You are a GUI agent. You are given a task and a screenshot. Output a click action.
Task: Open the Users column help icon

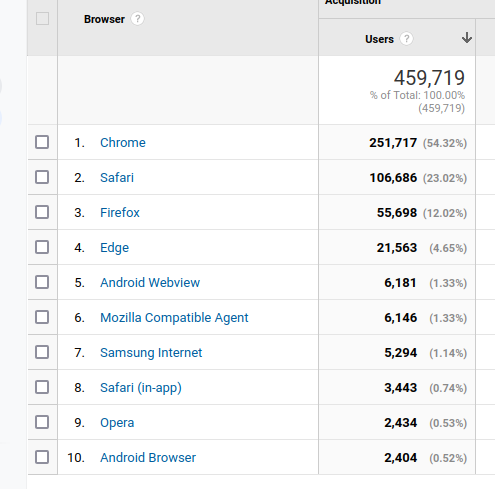pos(406,39)
